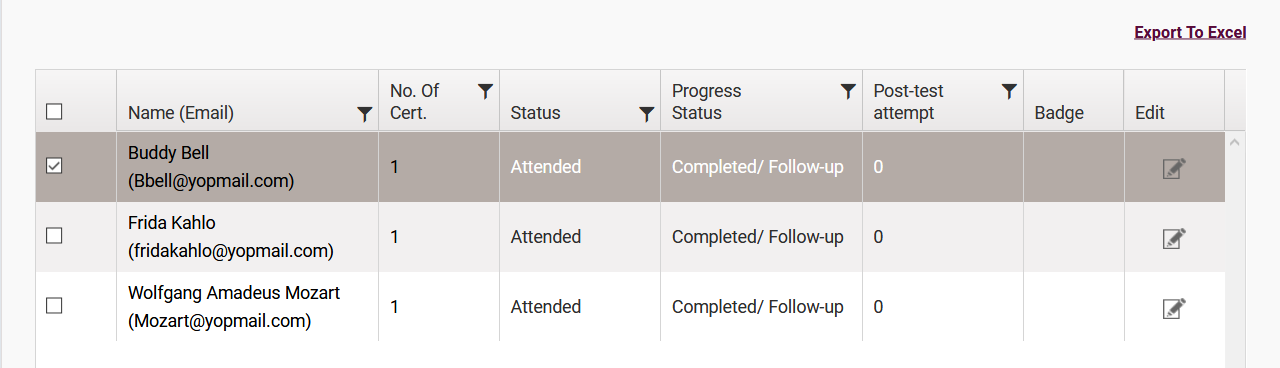
Task: Filter the Progress Status column
Action: click(x=848, y=91)
